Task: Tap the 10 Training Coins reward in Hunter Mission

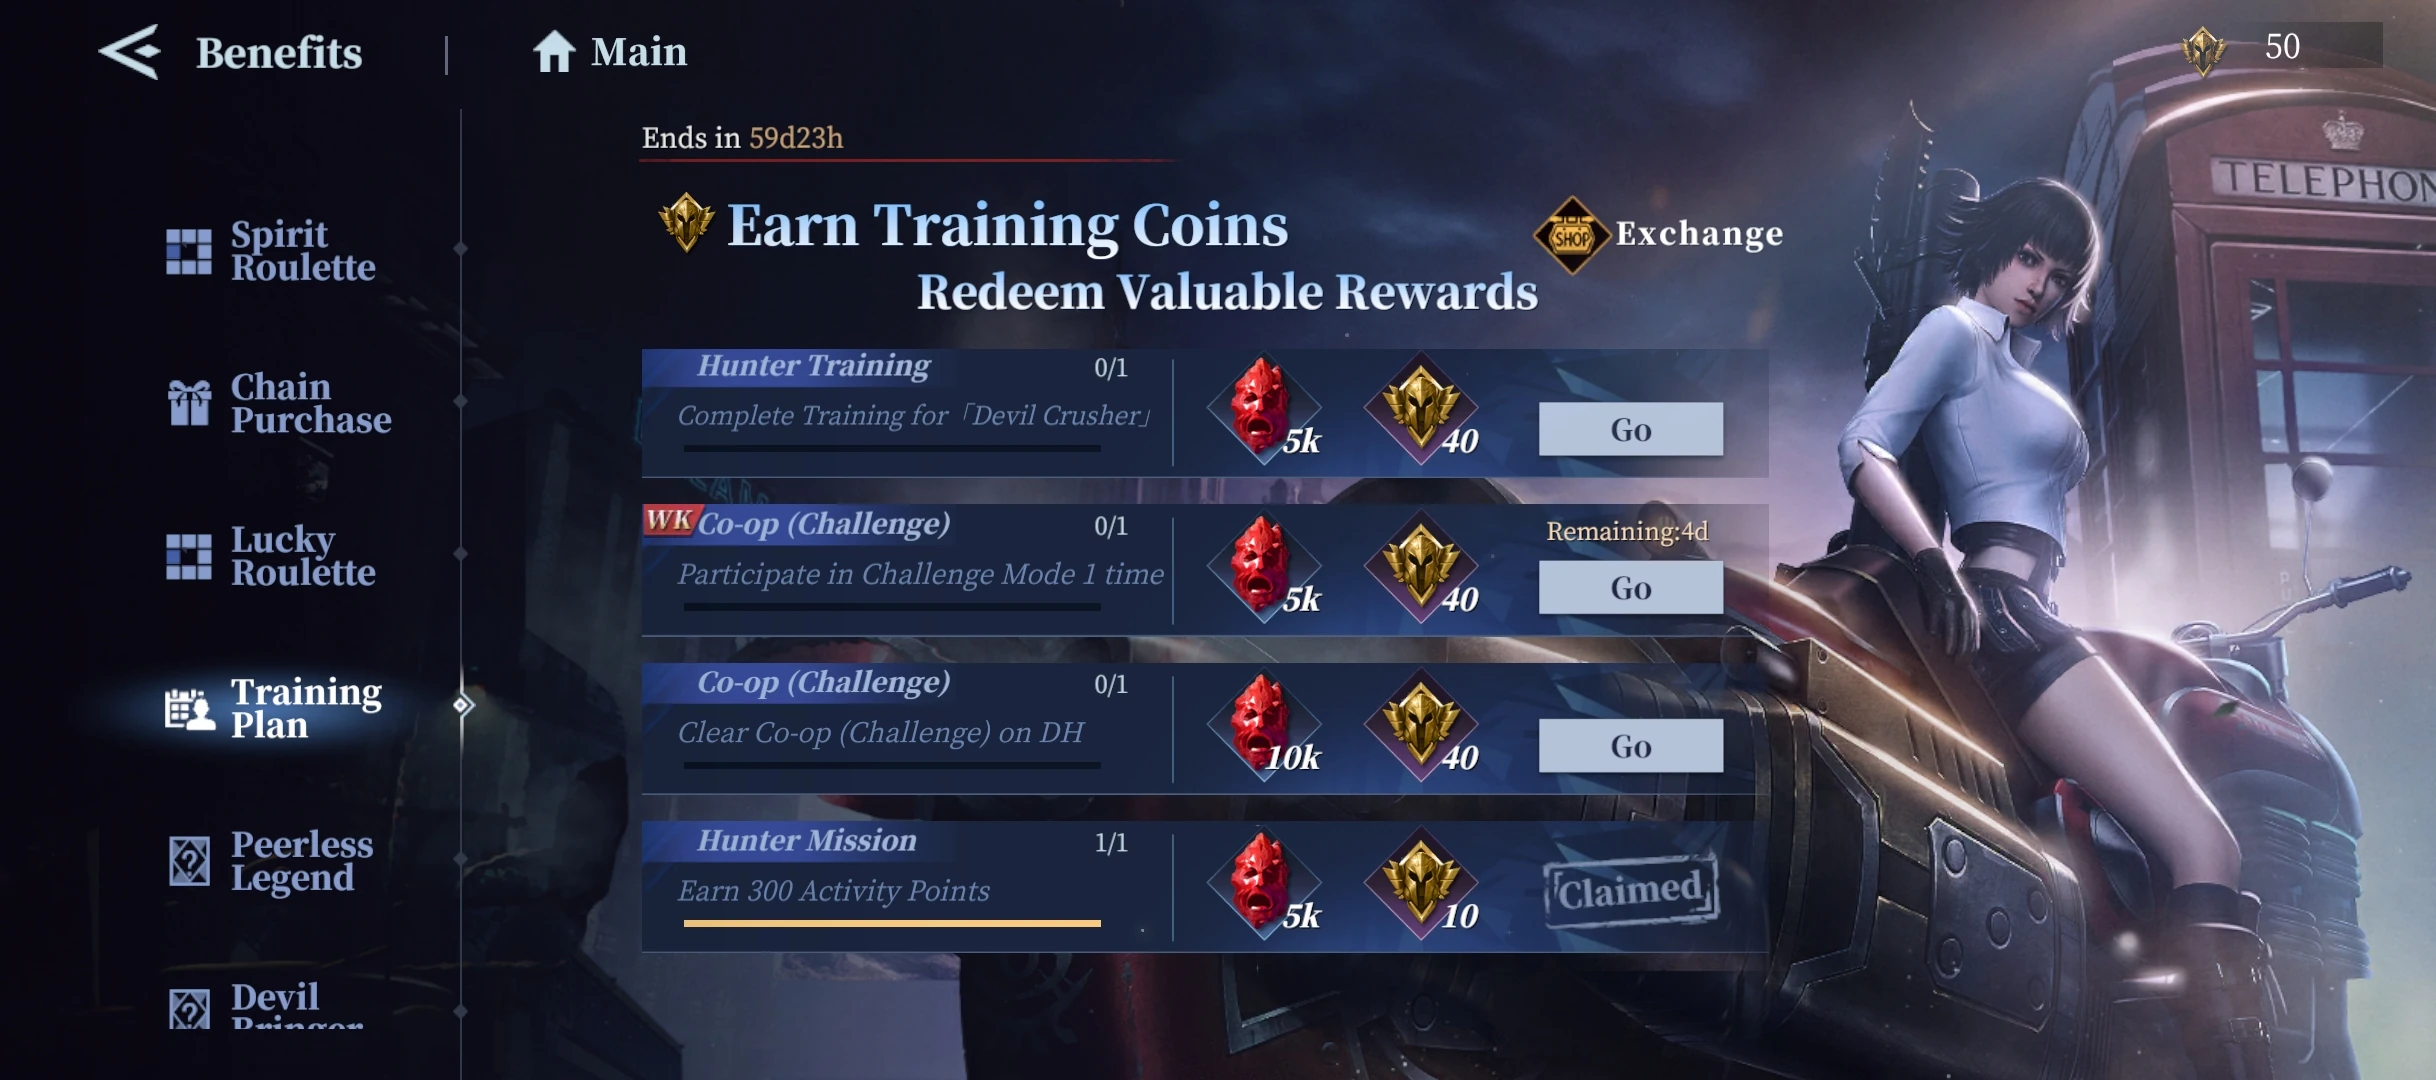Action: click(1421, 883)
